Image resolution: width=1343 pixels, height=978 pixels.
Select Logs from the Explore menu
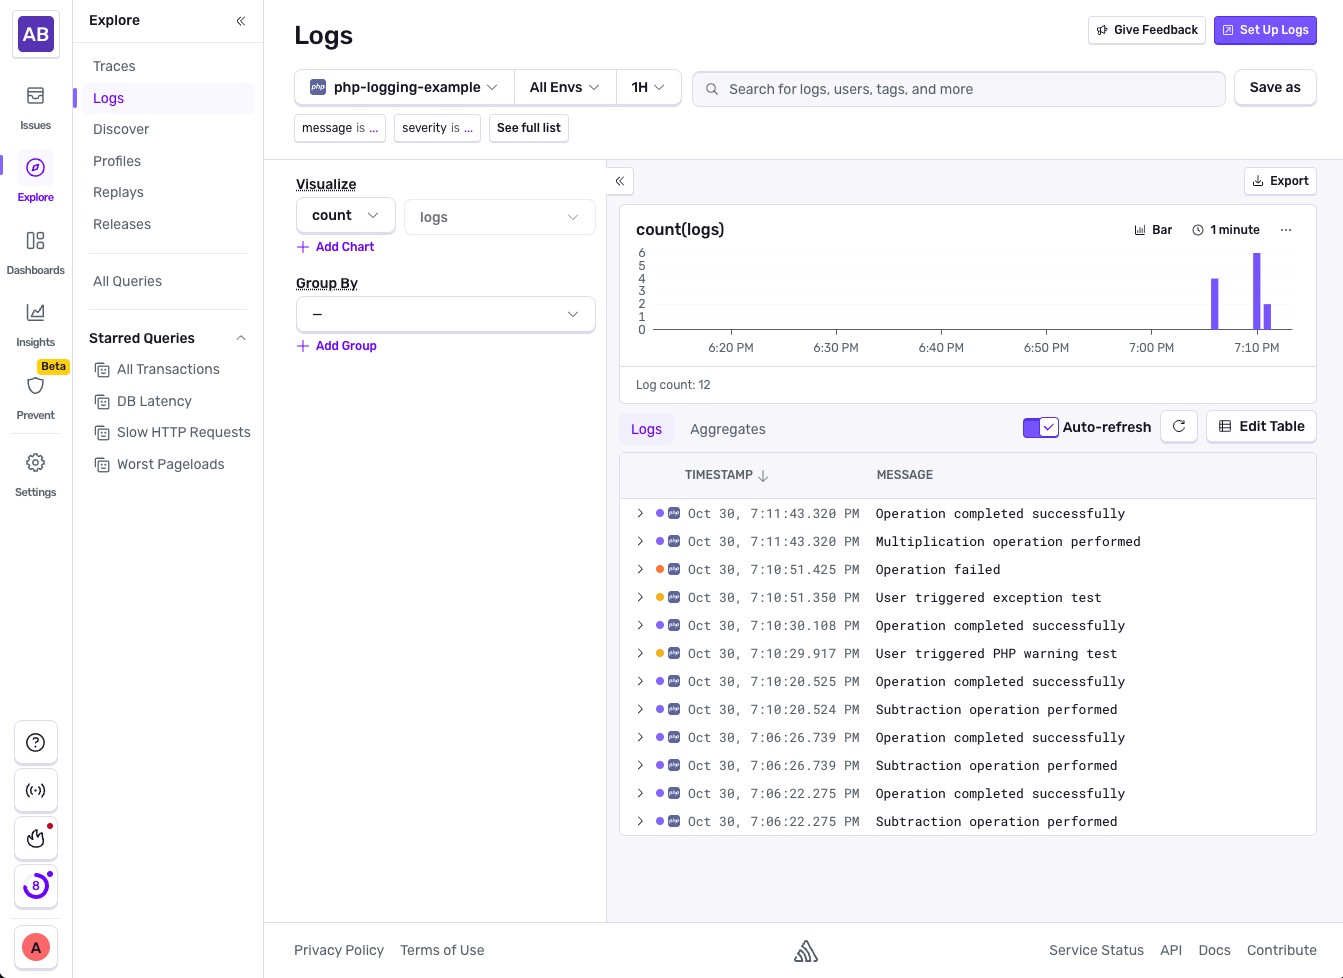107,97
